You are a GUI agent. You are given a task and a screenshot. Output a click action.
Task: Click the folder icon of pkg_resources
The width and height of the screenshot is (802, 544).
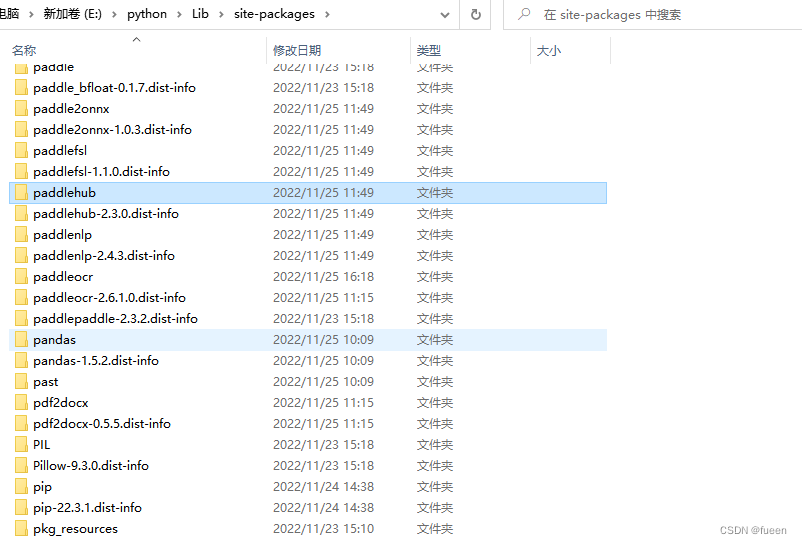(21, 528)
